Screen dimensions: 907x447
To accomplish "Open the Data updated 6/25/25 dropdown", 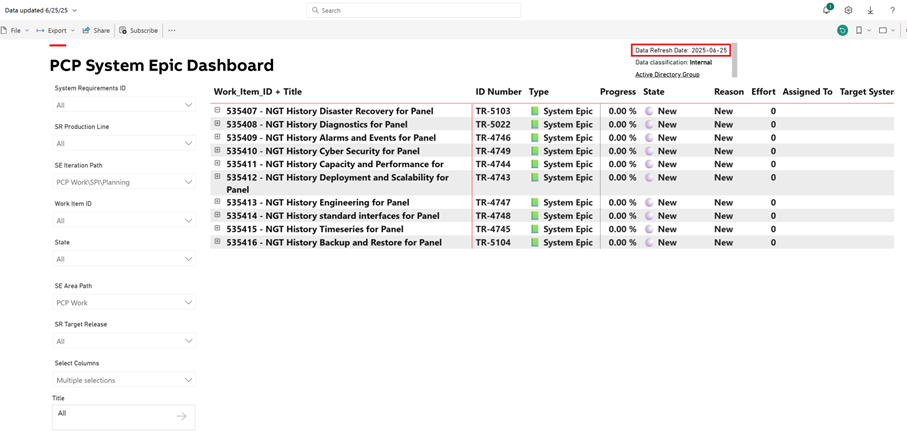I will point(41,10).
